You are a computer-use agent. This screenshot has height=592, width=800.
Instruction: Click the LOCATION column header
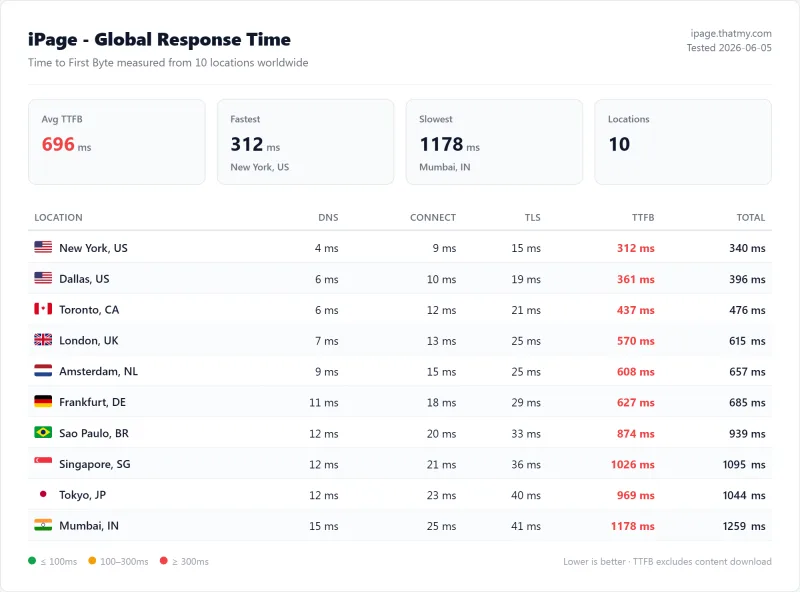(58, 217)
